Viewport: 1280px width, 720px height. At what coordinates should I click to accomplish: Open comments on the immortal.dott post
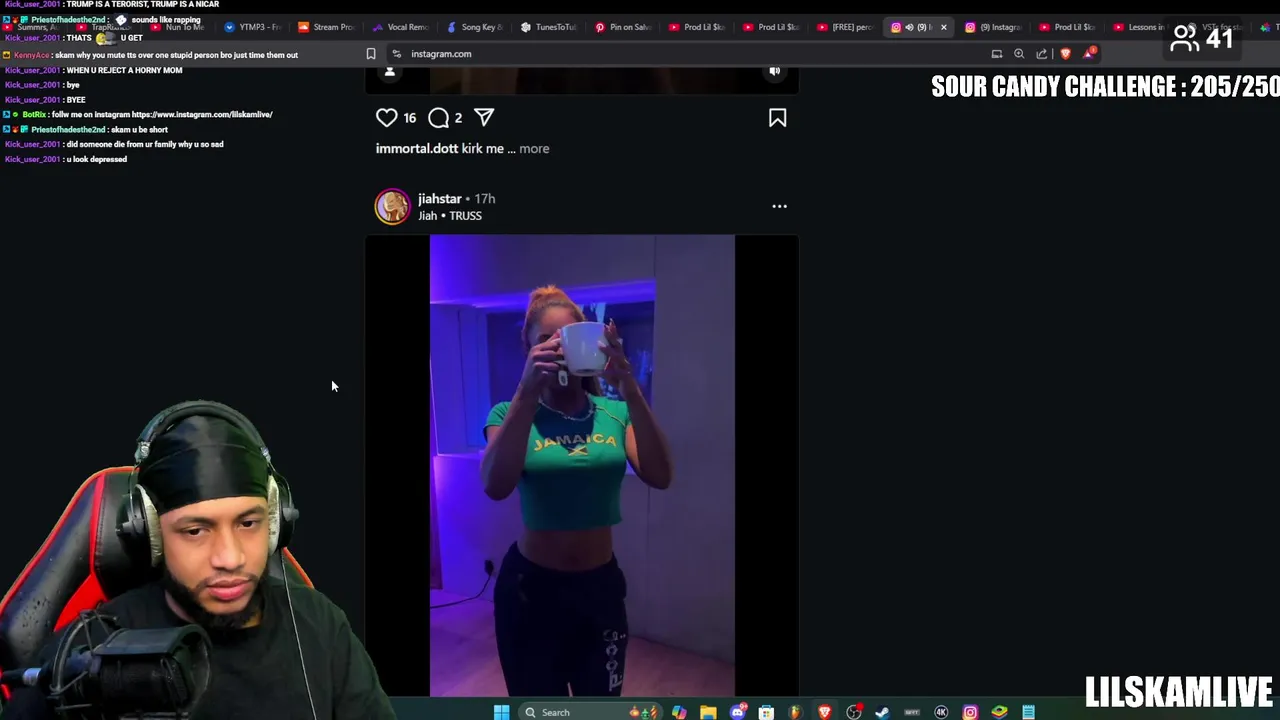[x=438, y=118]
